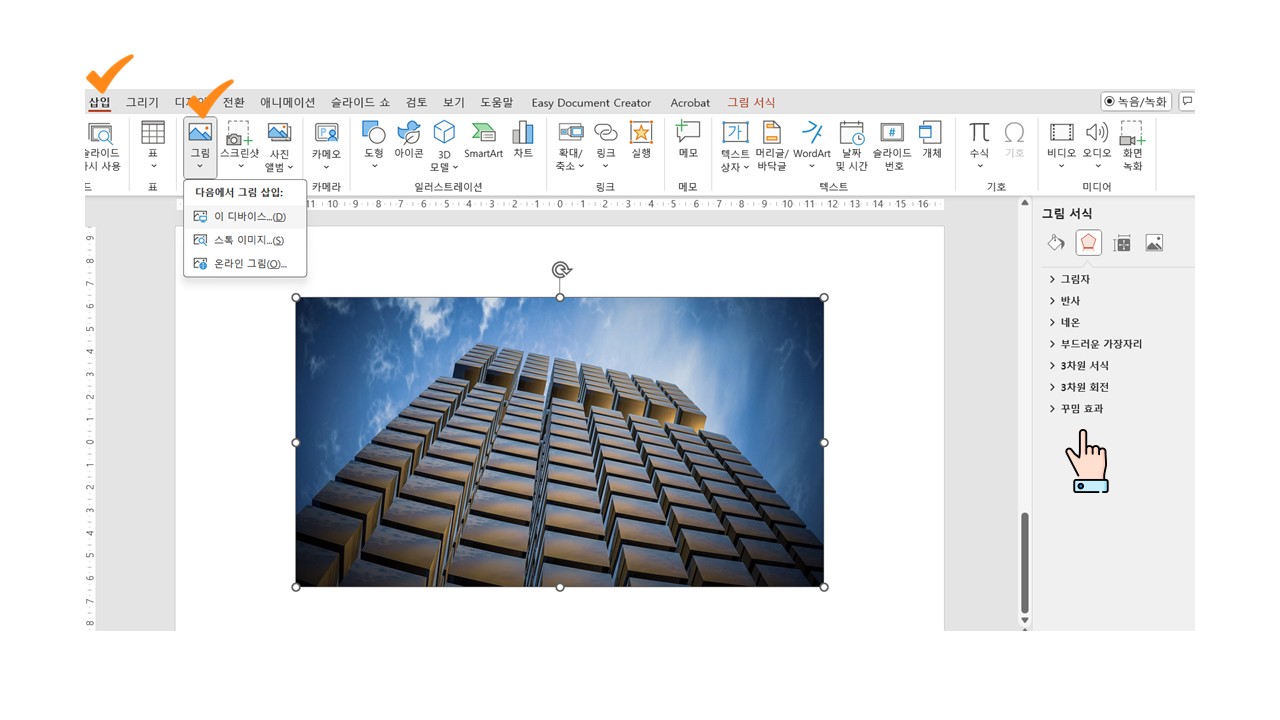Insert a 3D 모델 (3D Model)
The image size is (1280, 720).
coord(444,147)
